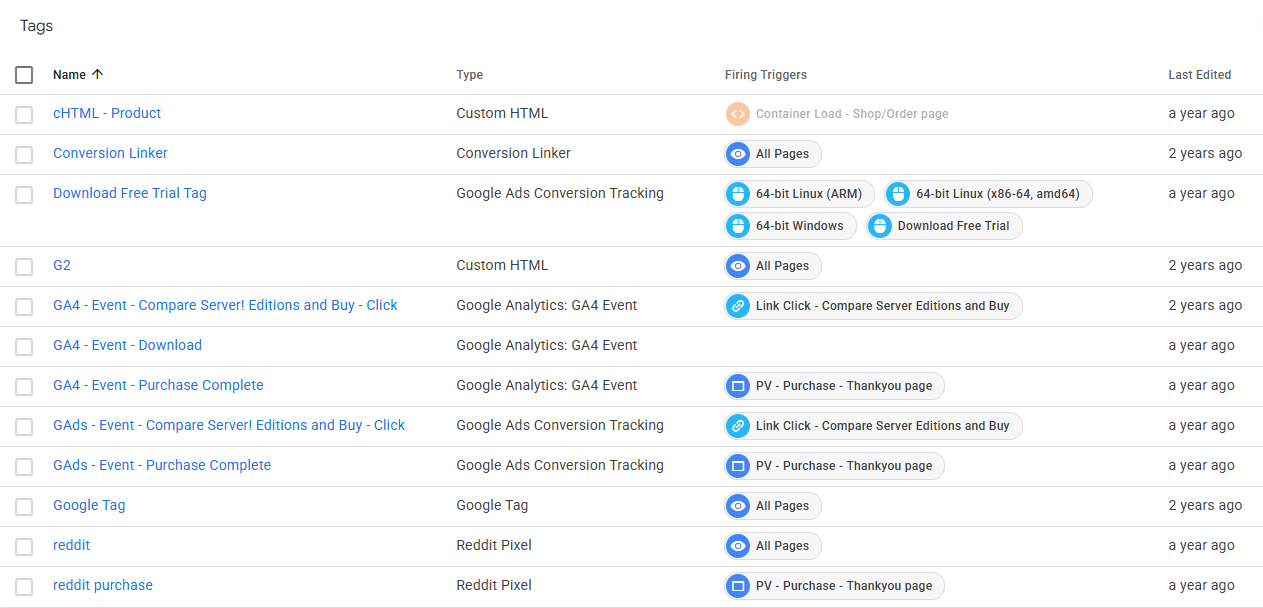
Task: Click the code icon on Container Load trigger
Action: point(737,114)
